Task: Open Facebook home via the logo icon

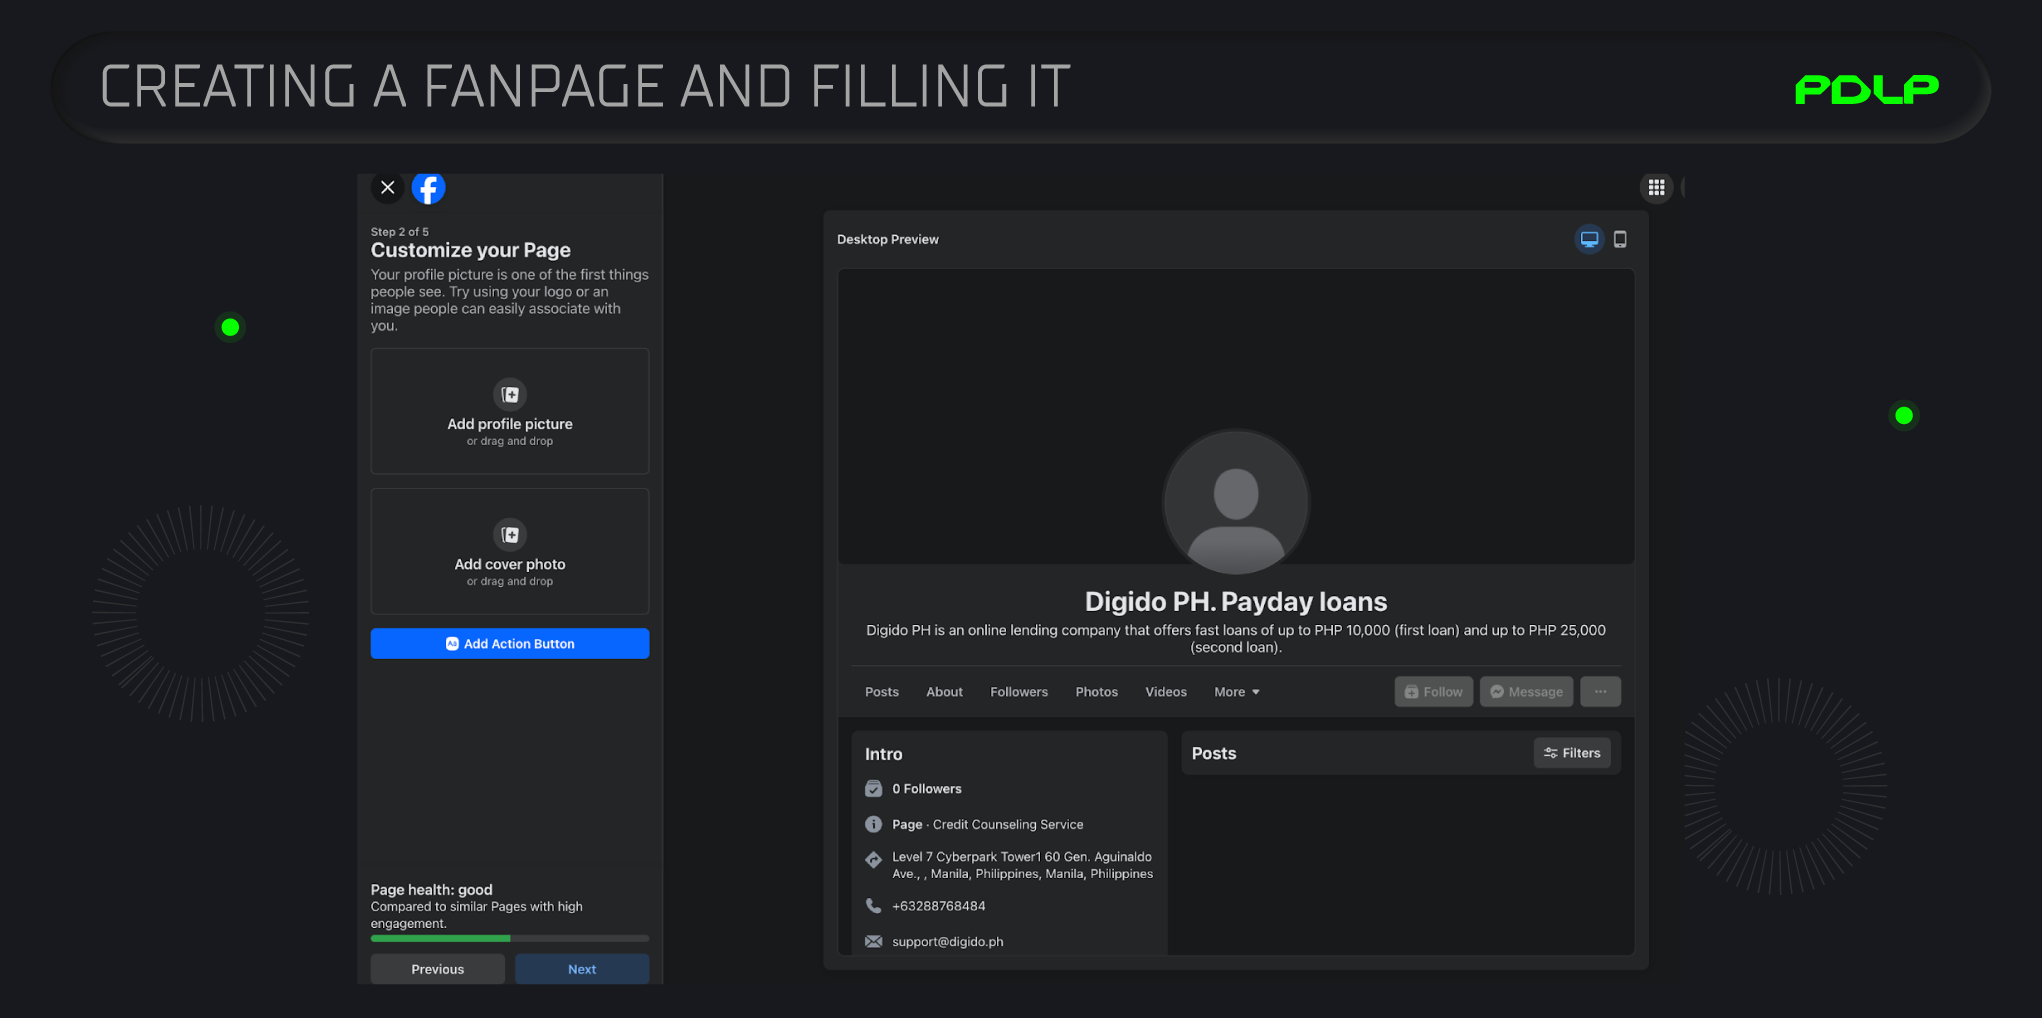Action: pos(428,187)
